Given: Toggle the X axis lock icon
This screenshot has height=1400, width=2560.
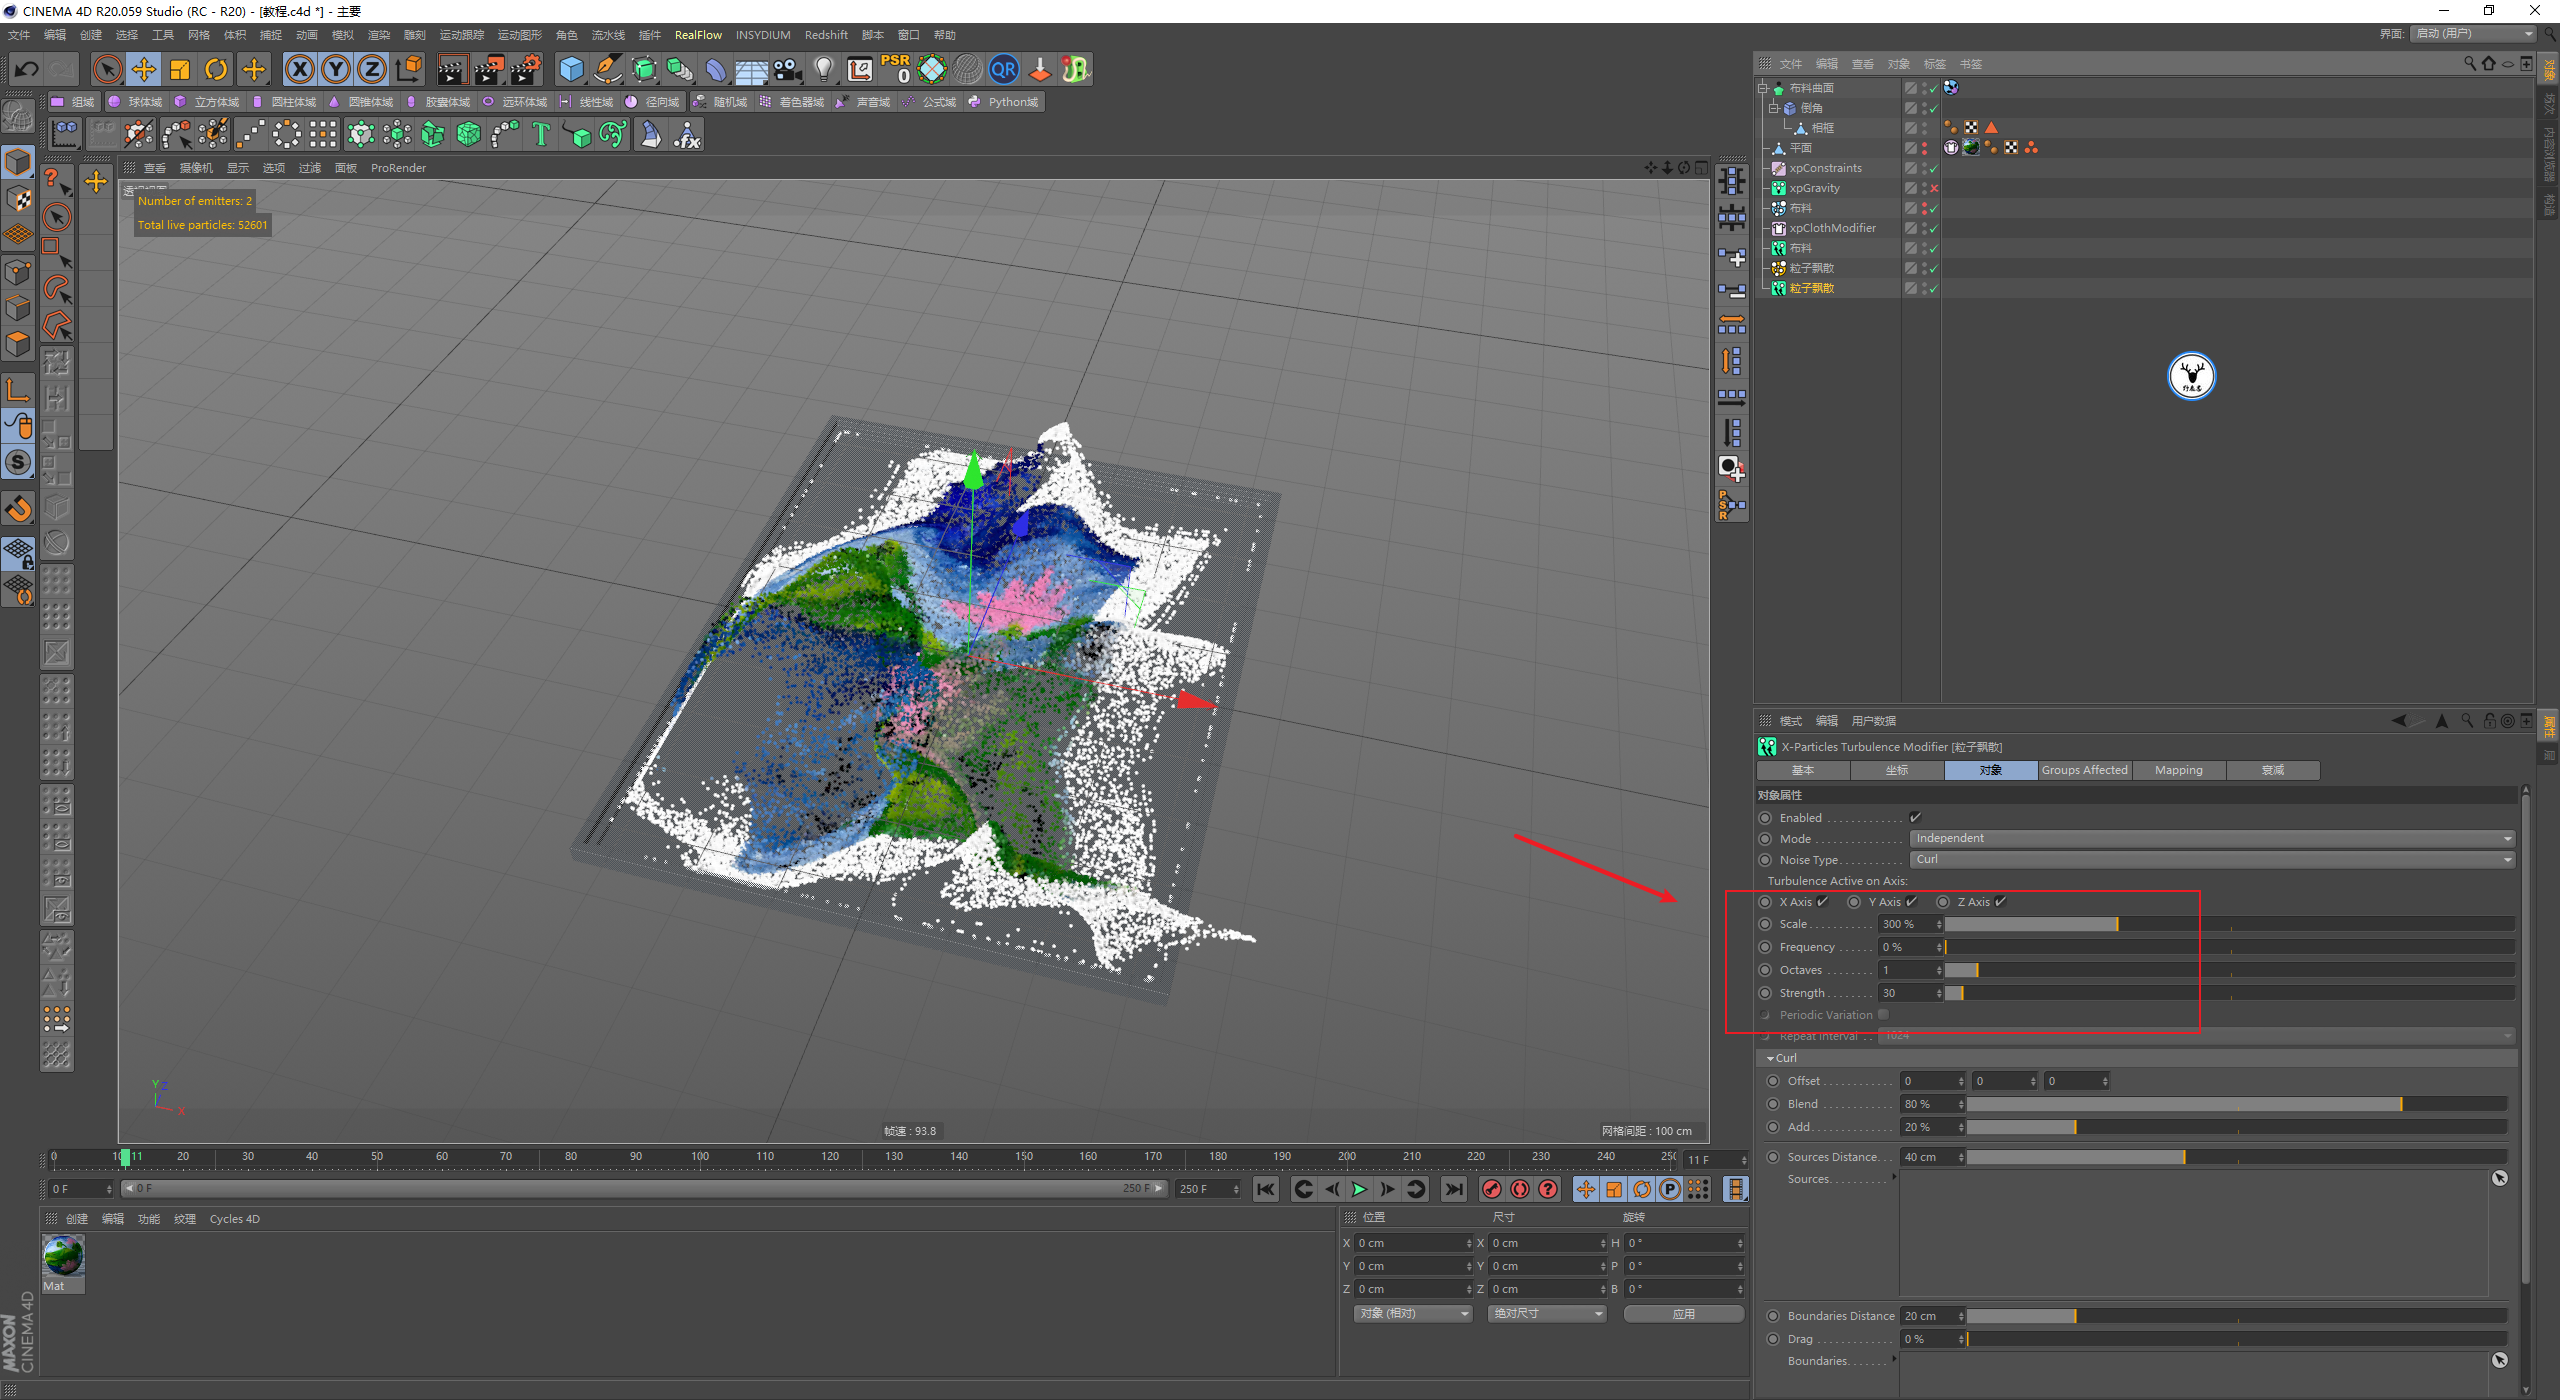Looking at the screenshot, I should [299, 69].
